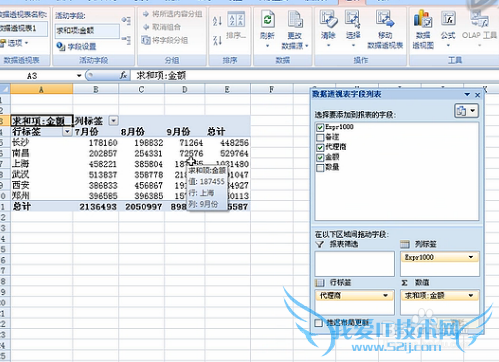This screenshot has width=499, height=362.
Task: Toggle the 备注 field checkbox
Action: (x=320, y=137)
